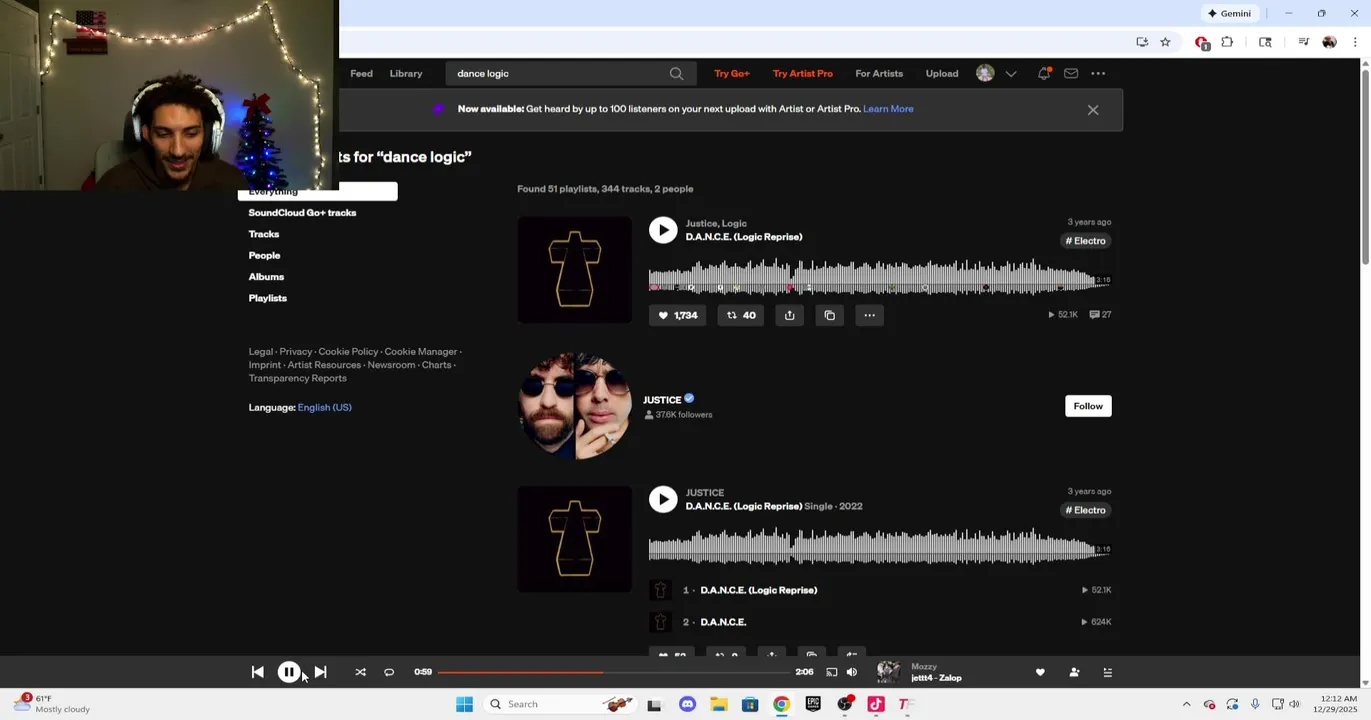Image resolution: width=1371 pixels, height=720 pixels.
Task: Skip to the previous track
Action: (257, 673)
